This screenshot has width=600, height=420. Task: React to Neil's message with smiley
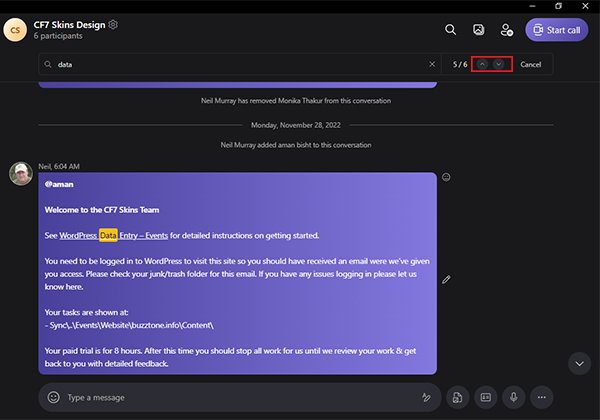click(446, 178)
